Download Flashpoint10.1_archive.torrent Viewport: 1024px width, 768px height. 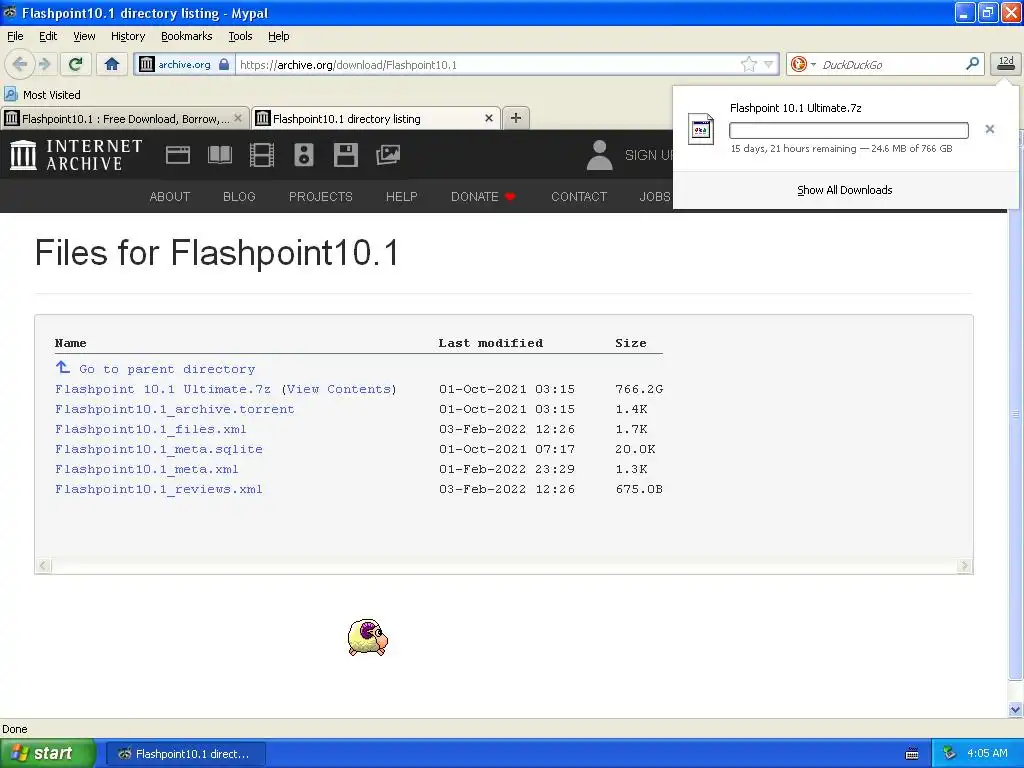pos(174,409)
